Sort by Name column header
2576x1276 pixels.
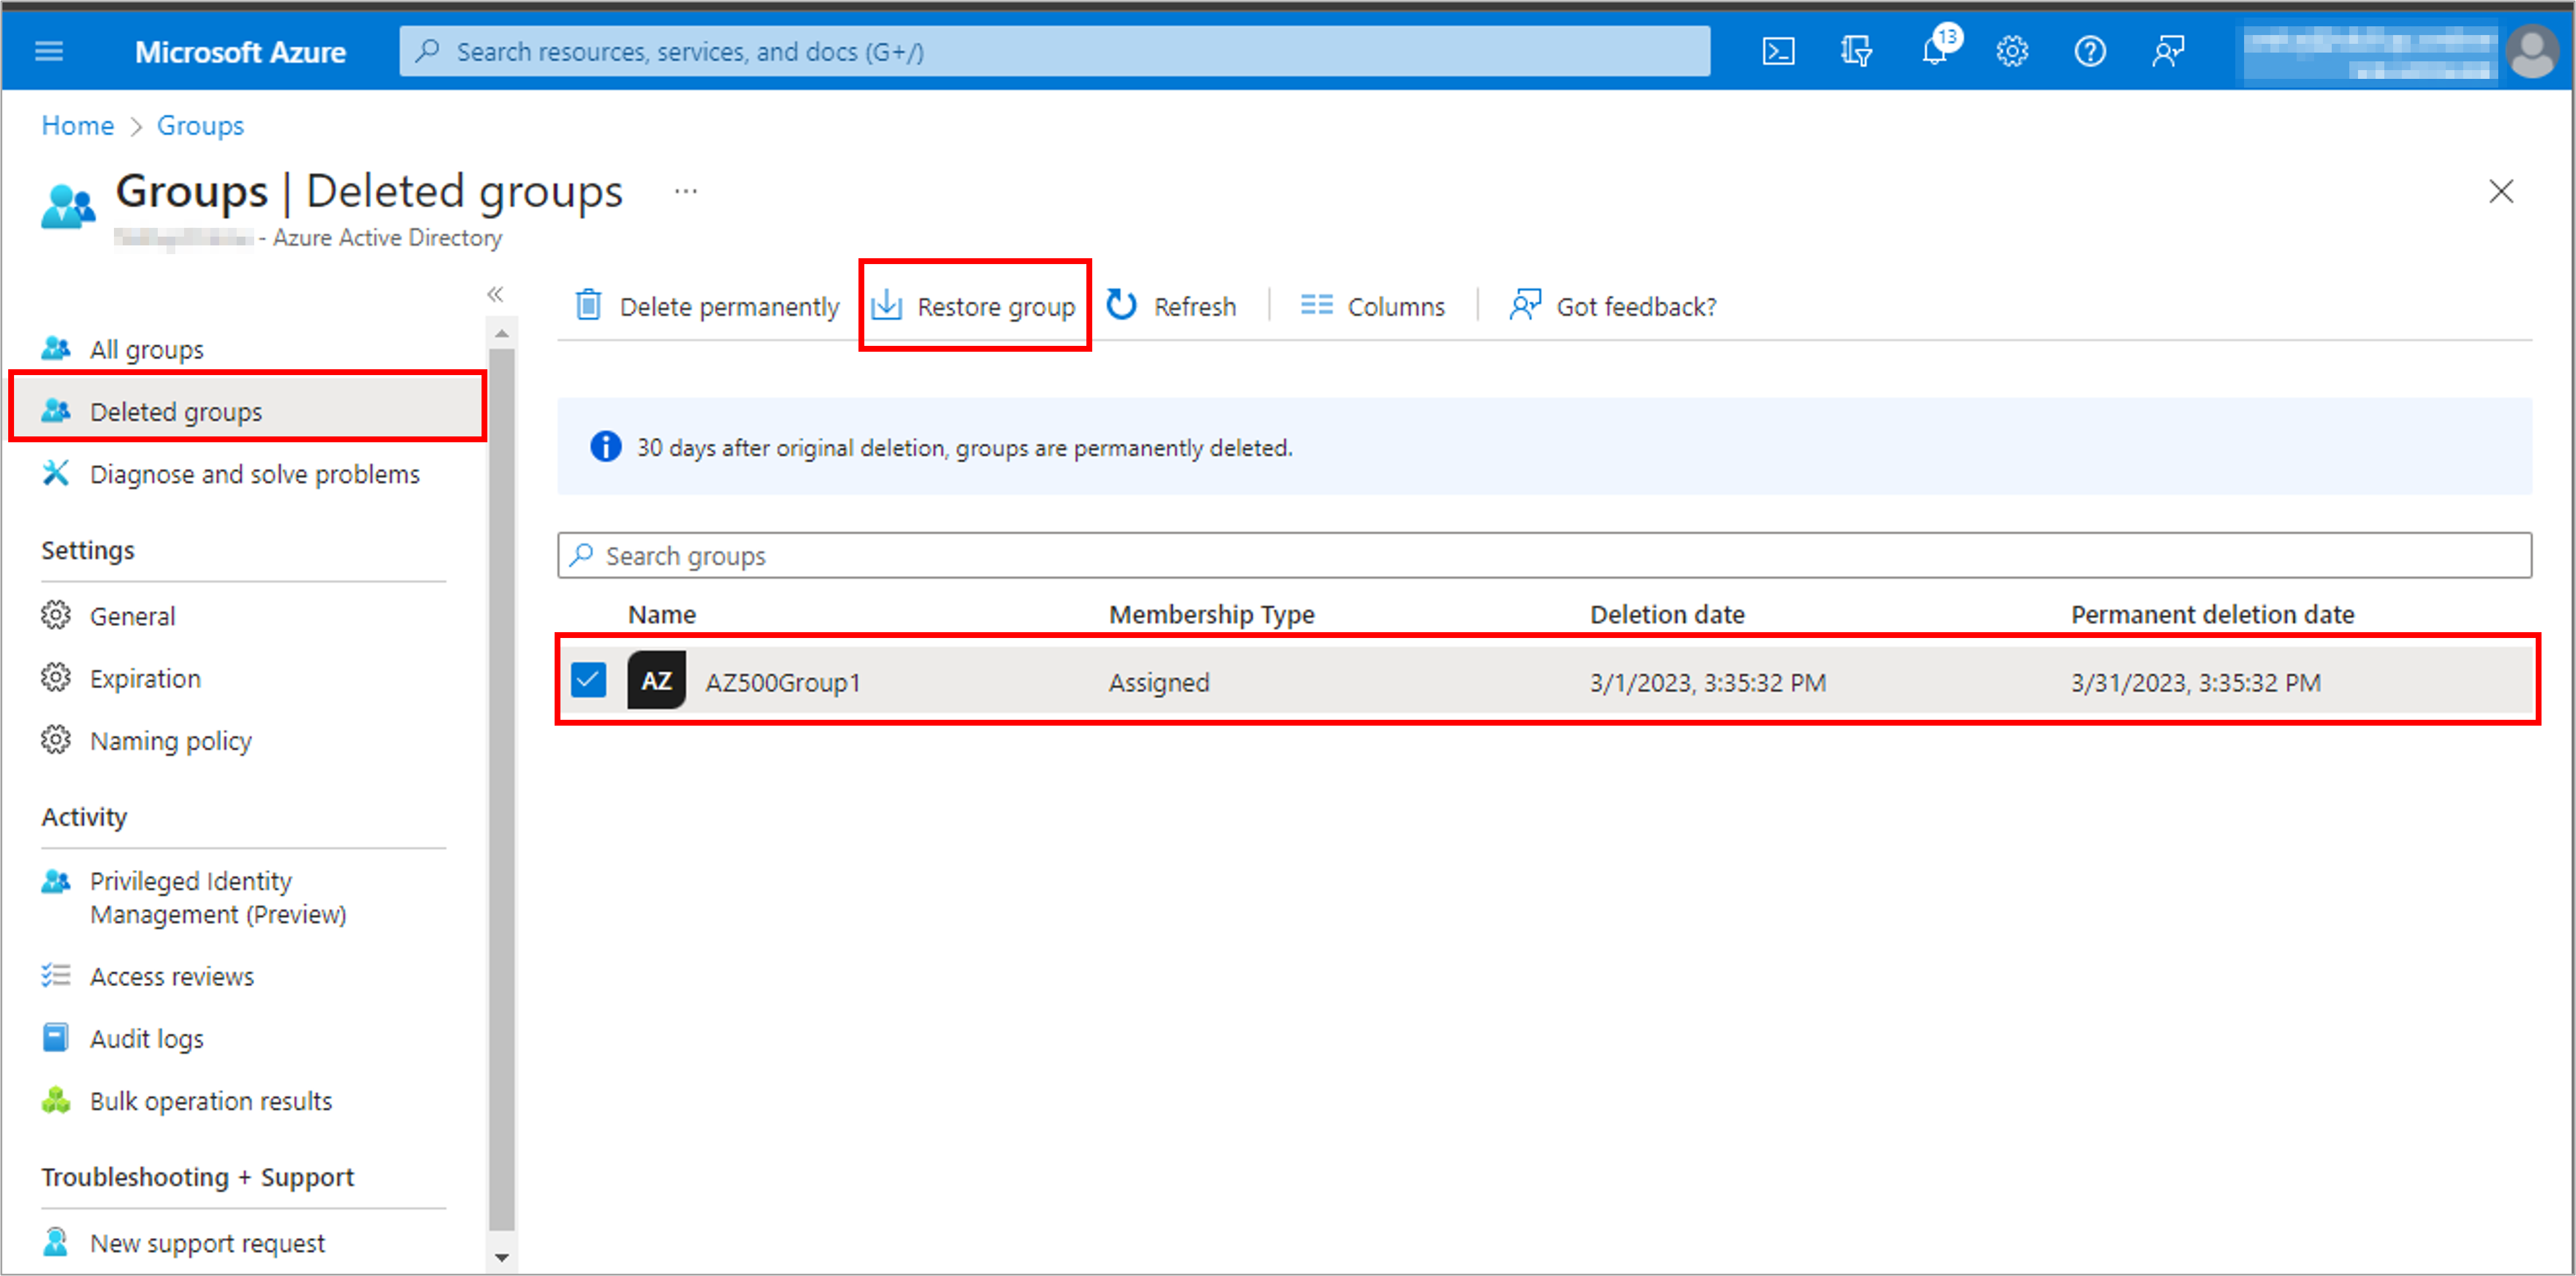(x=662, y=614)
